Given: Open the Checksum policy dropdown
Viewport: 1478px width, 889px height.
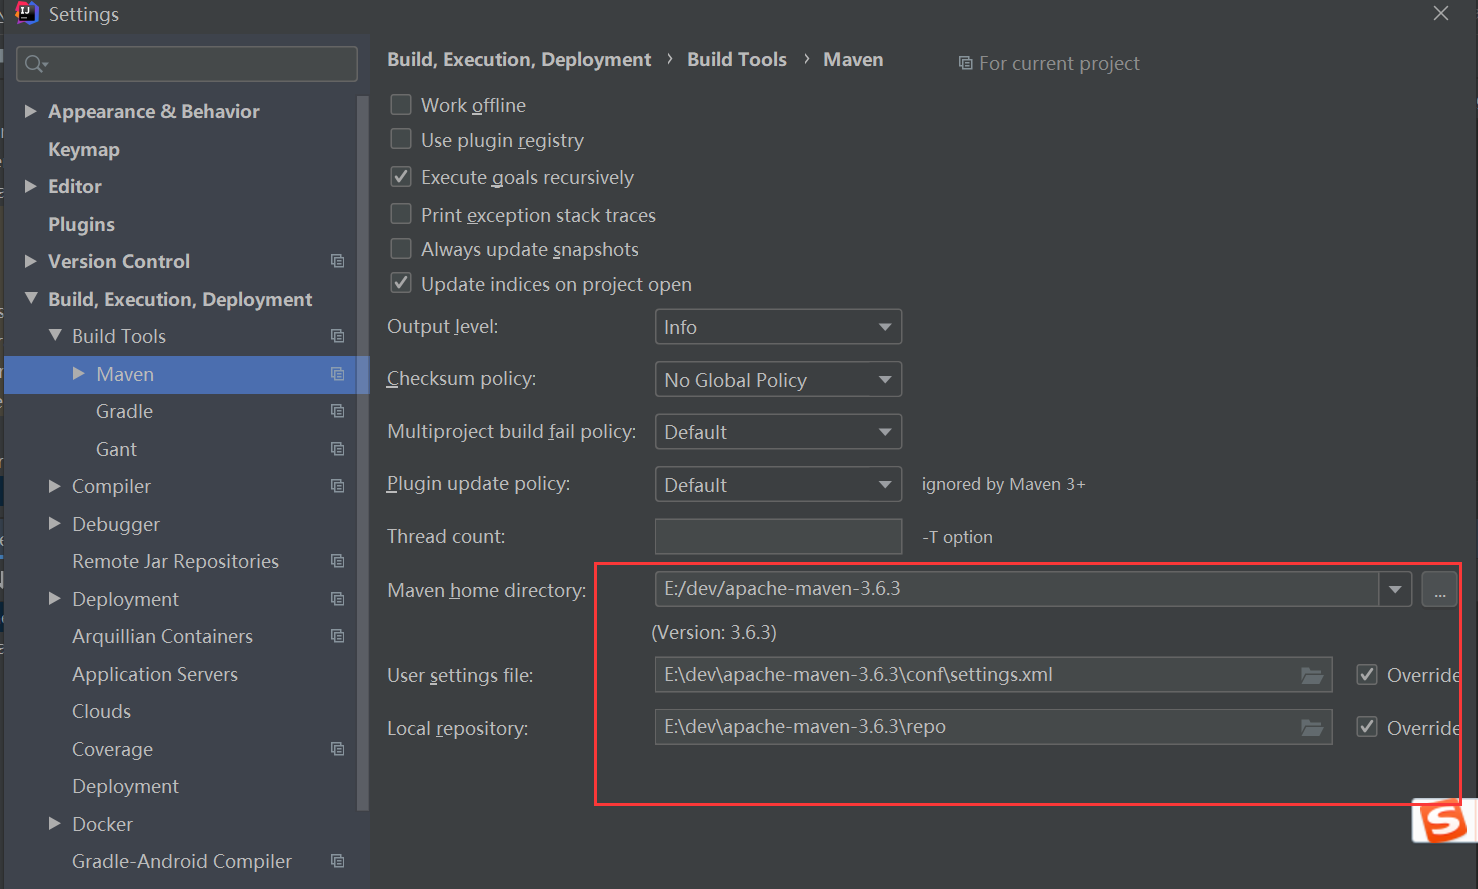Looking at the screenshot, I should click(x=778, y=379).
